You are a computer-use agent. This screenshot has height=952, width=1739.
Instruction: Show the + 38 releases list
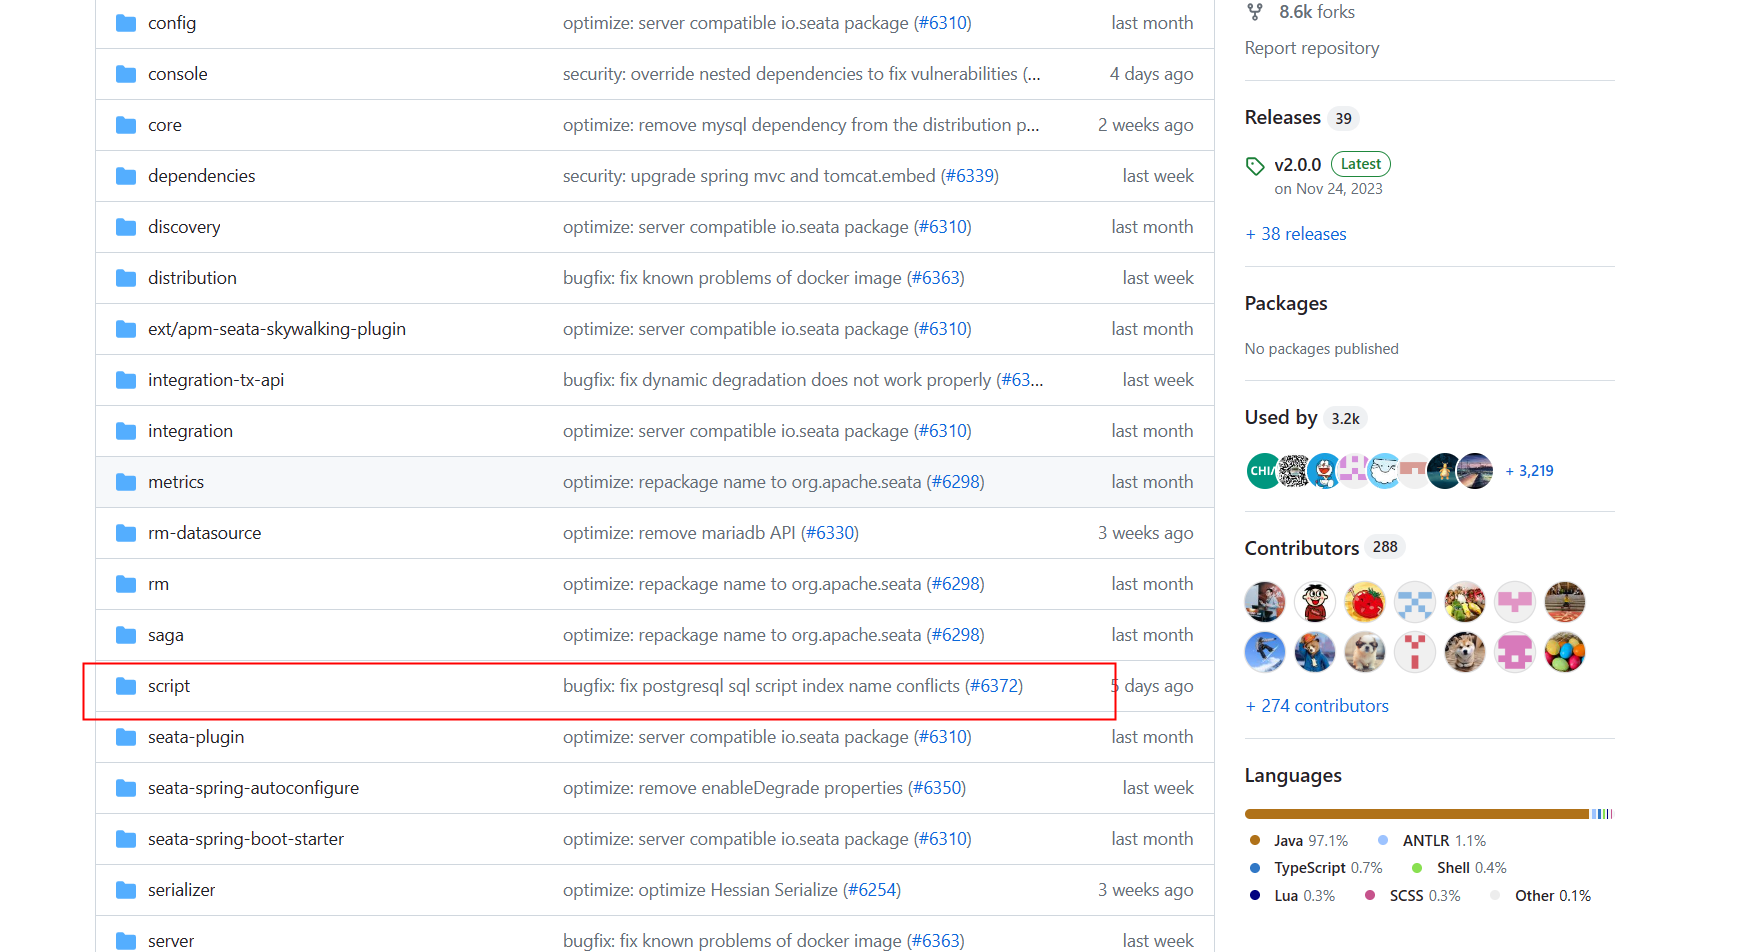point(1296,234)
